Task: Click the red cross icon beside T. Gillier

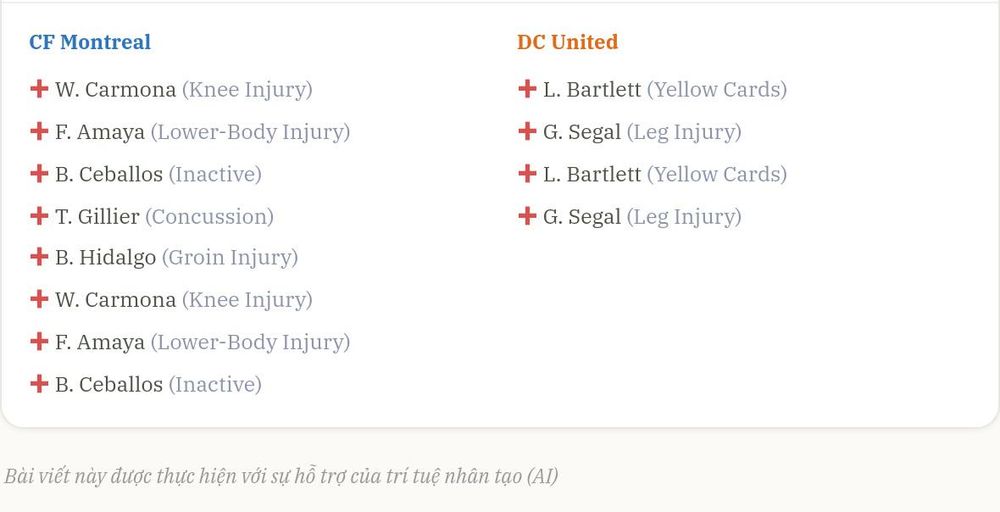Action: pos(39,216)
